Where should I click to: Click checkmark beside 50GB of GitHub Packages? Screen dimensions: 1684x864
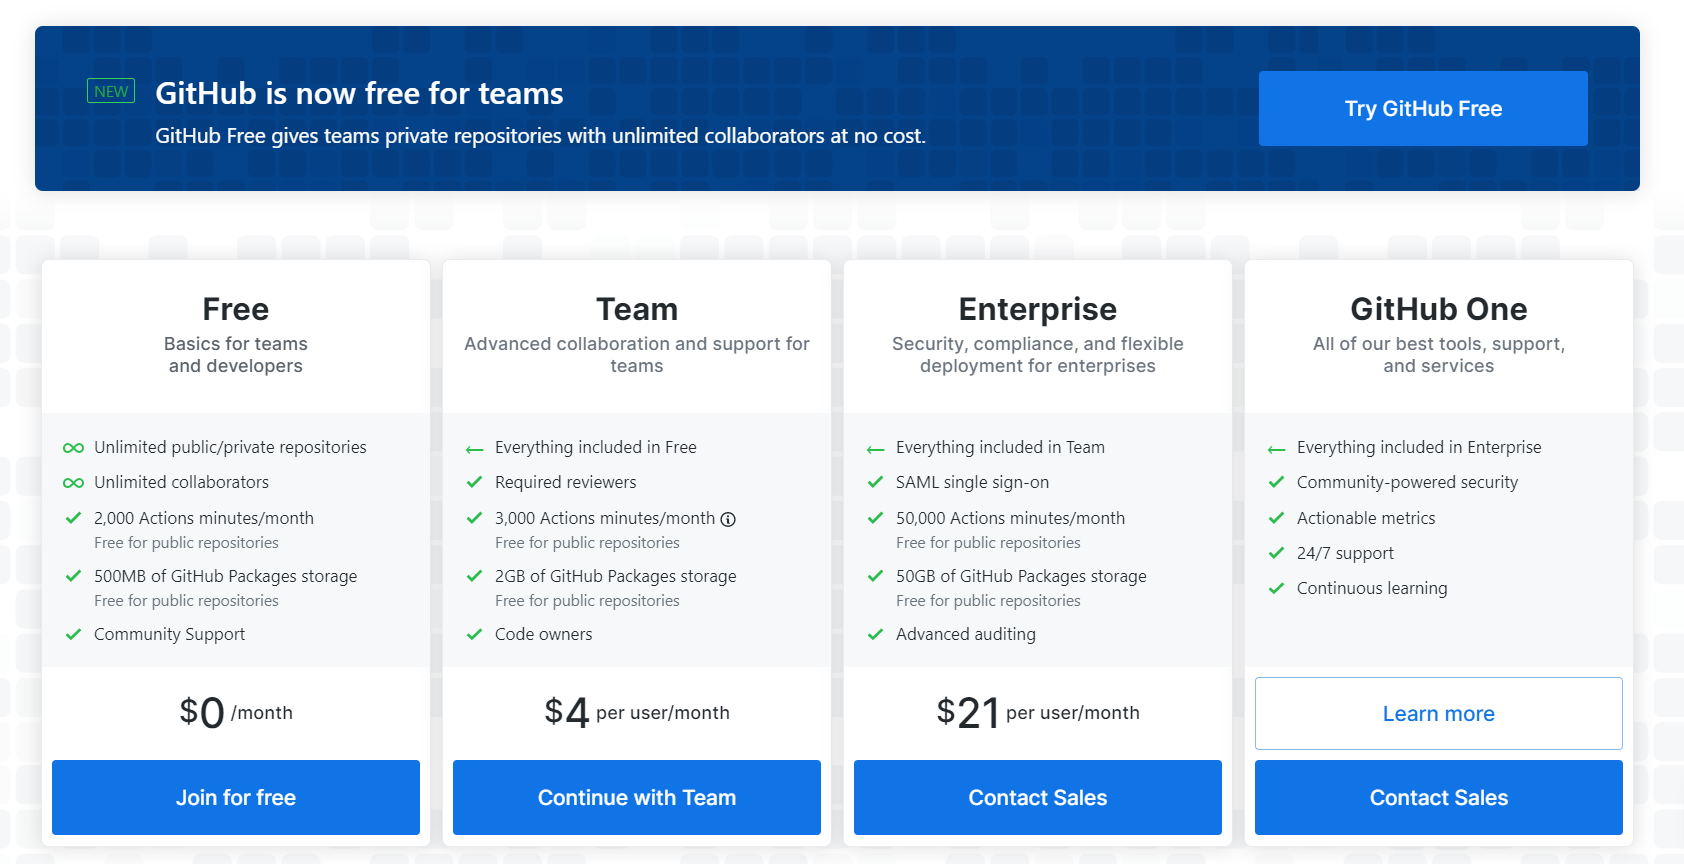[875, 576]
